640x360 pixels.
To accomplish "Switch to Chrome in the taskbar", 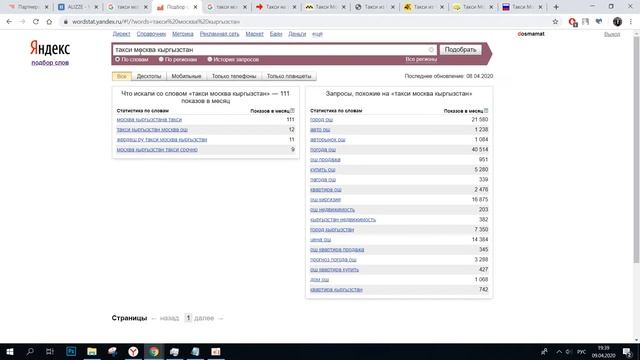I will (x=154, y=351).
